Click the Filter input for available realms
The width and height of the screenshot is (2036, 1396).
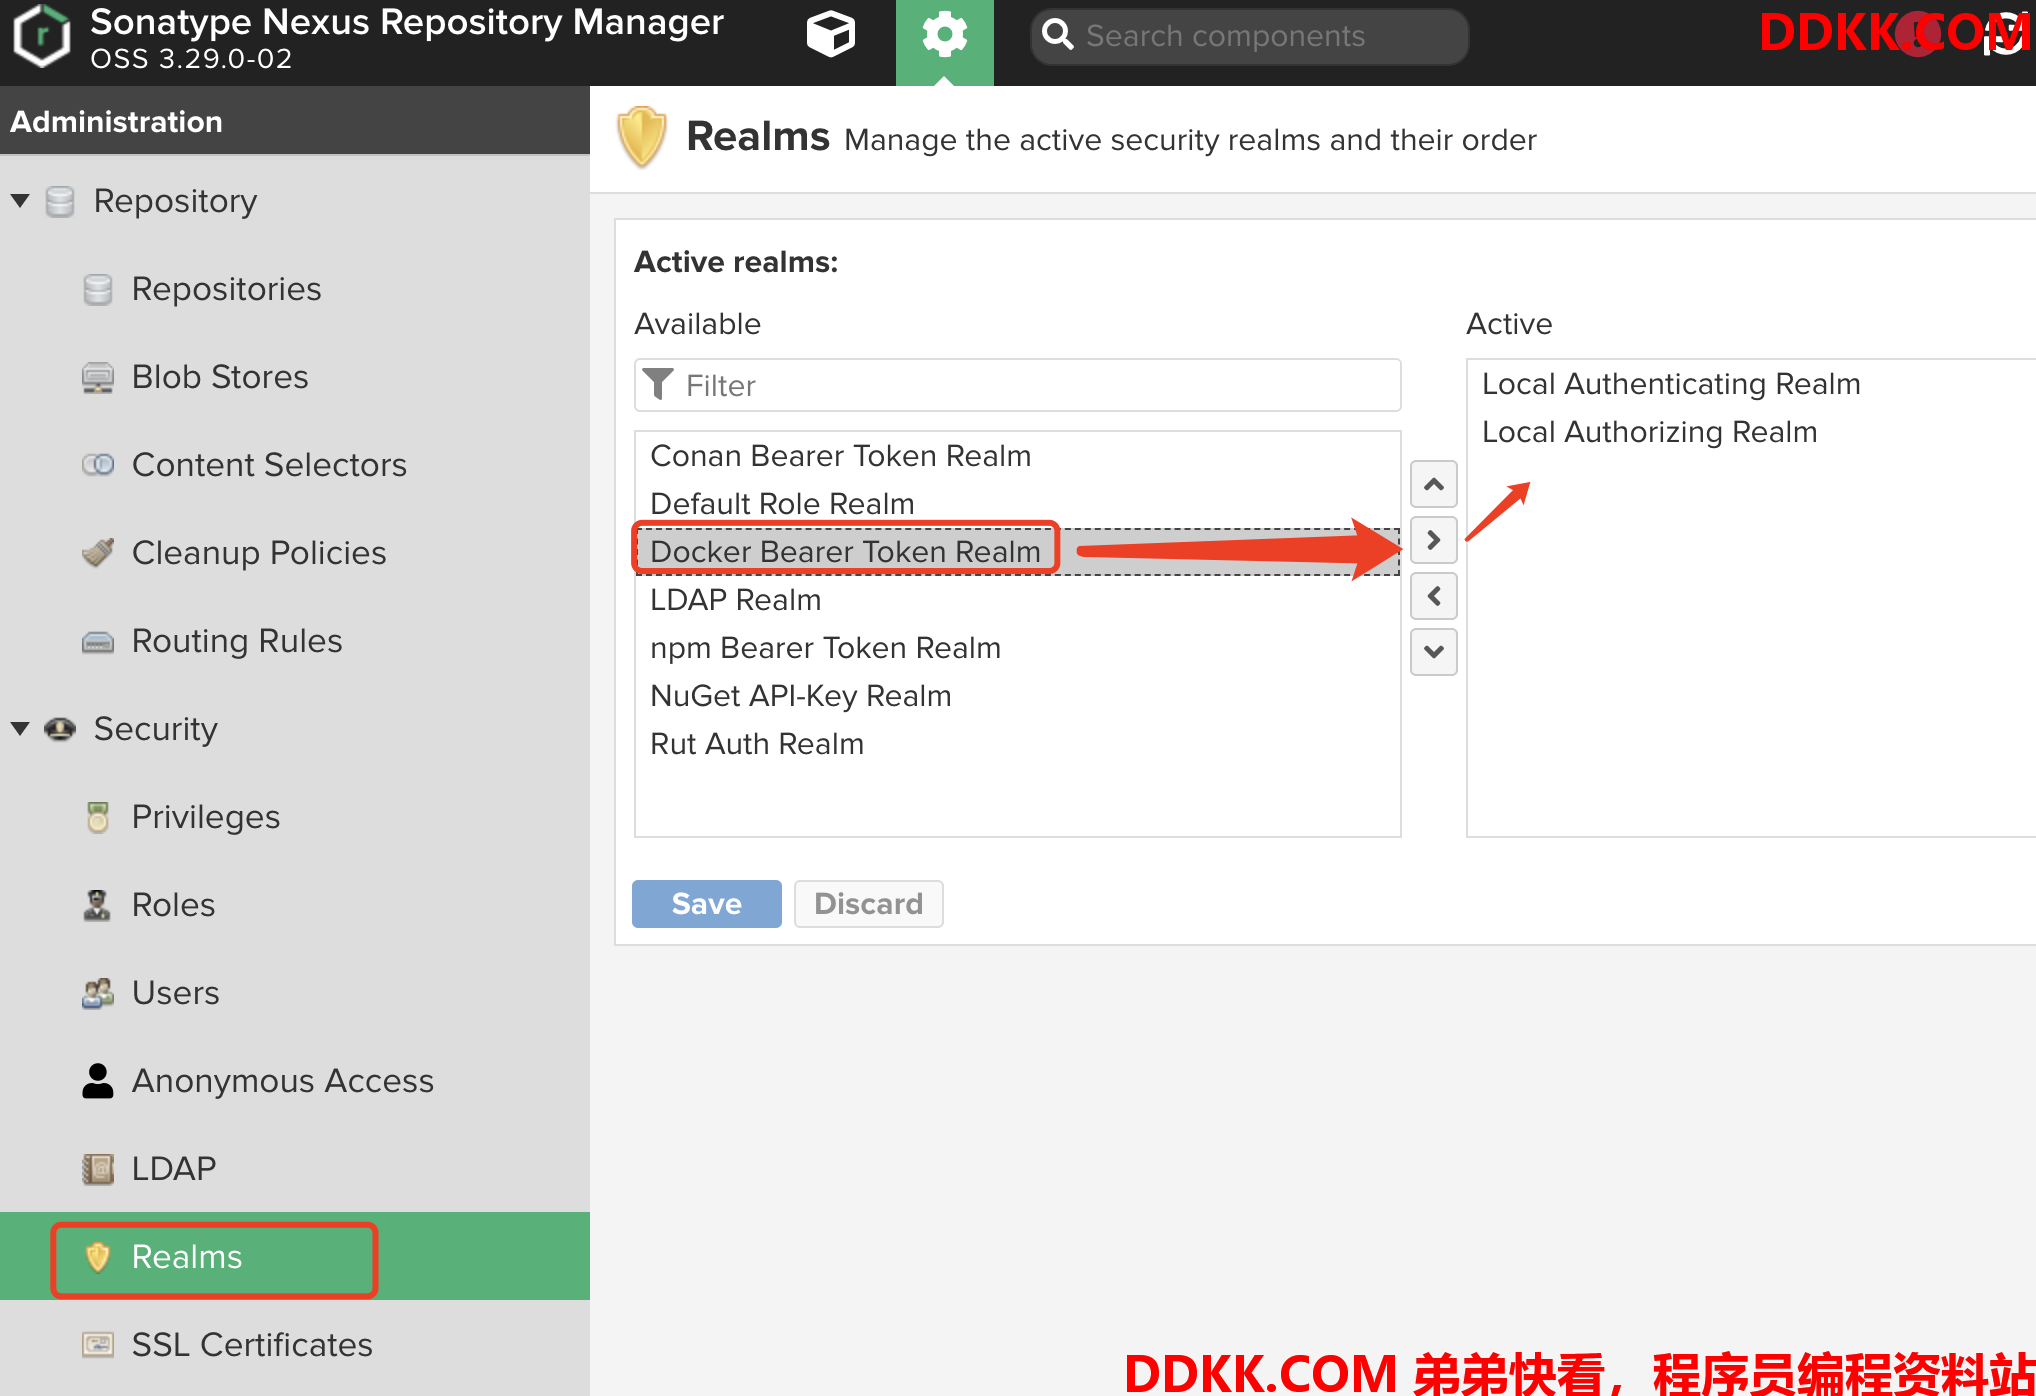[1017, 385]
